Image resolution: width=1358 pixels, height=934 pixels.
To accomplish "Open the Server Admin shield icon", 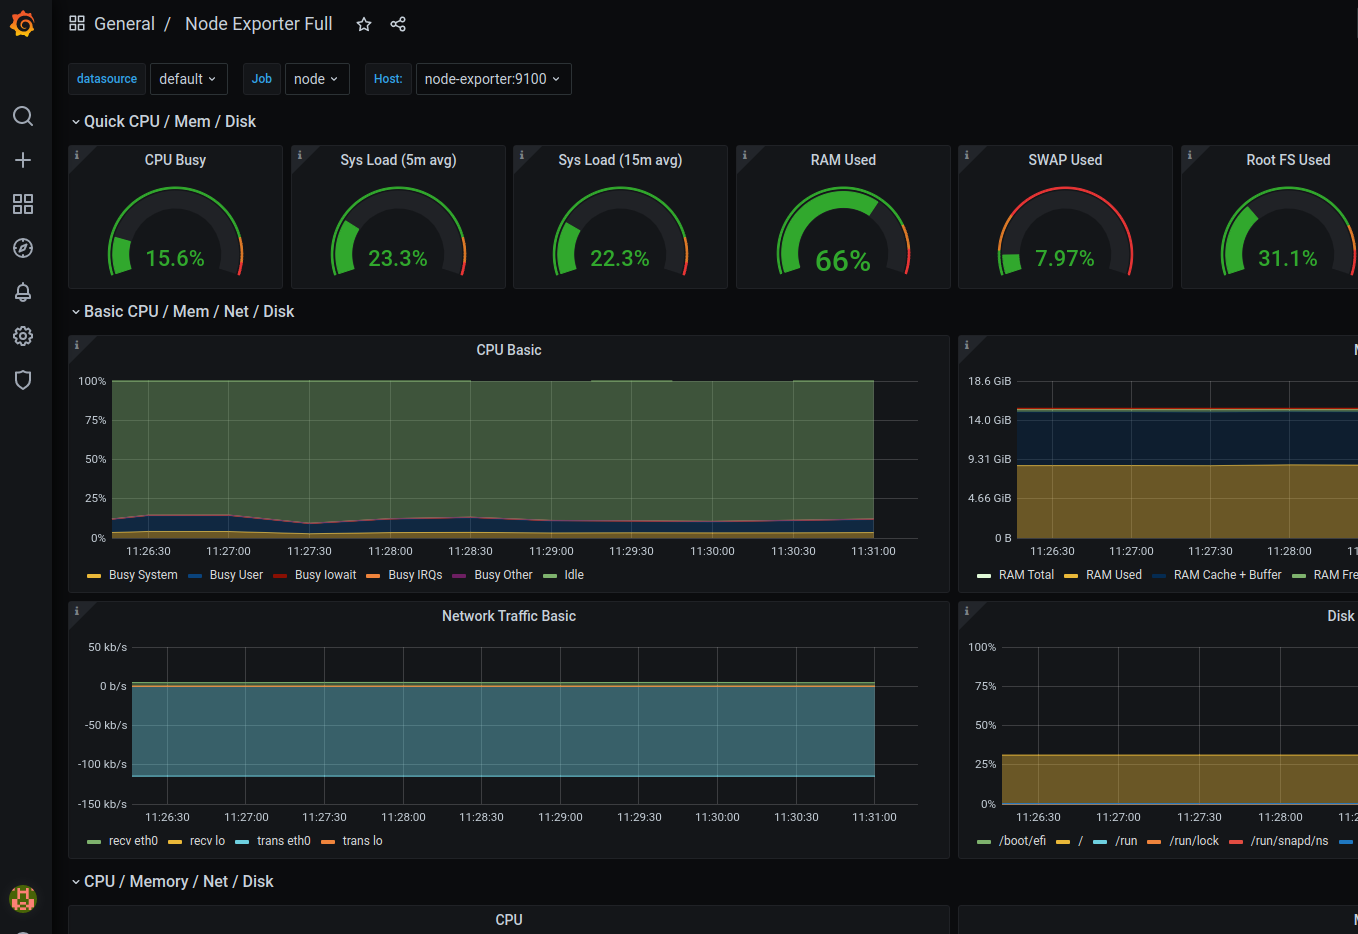I will click(x=23, y=380).
